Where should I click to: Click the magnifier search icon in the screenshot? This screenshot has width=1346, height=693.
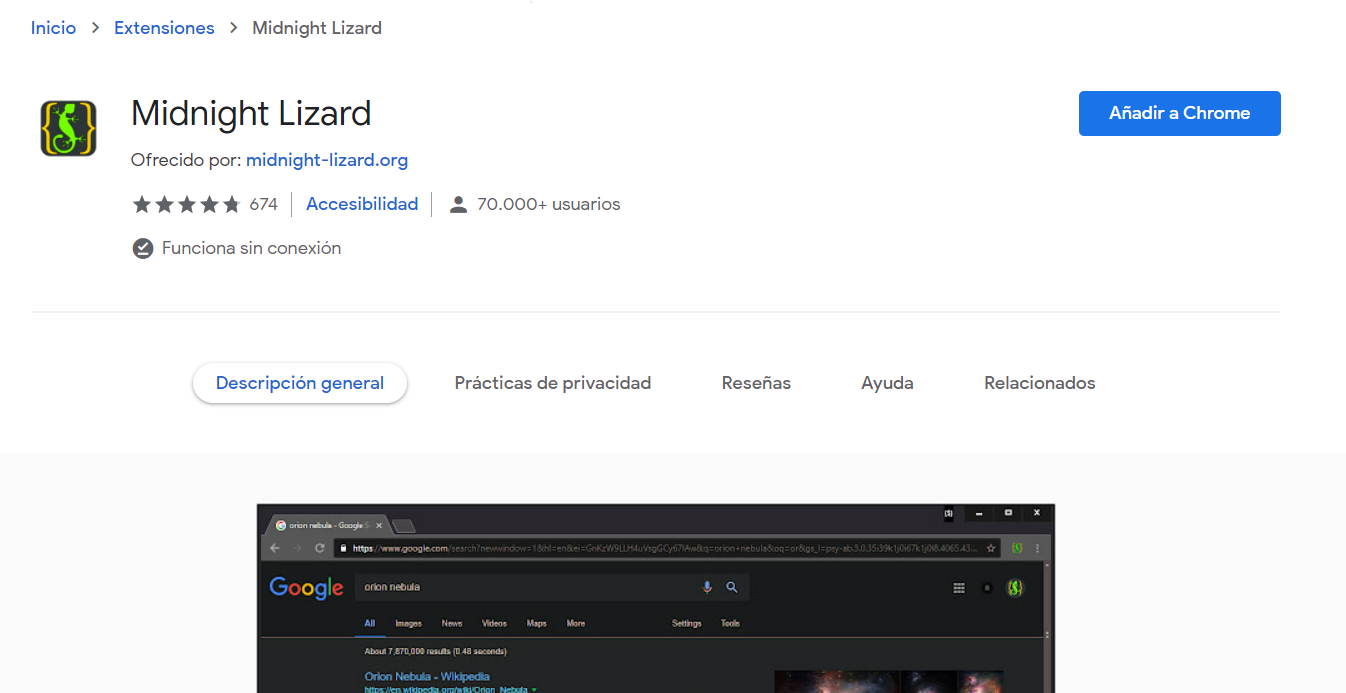point(731,588)
